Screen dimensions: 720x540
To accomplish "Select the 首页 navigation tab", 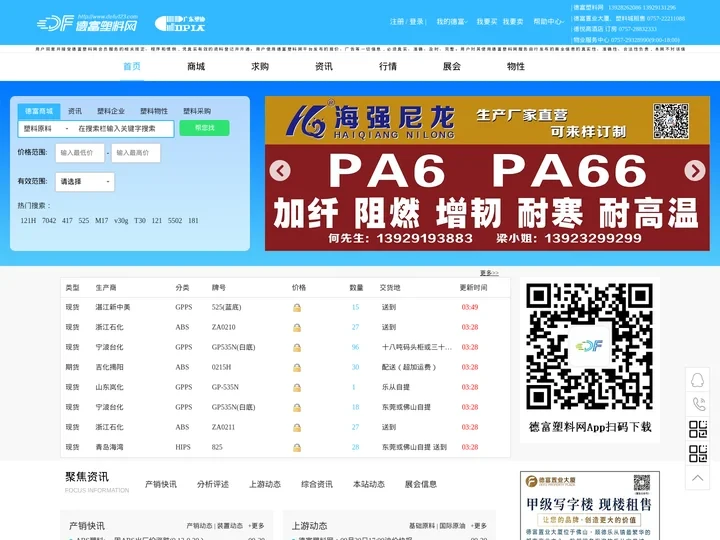I will click(132, 67).
